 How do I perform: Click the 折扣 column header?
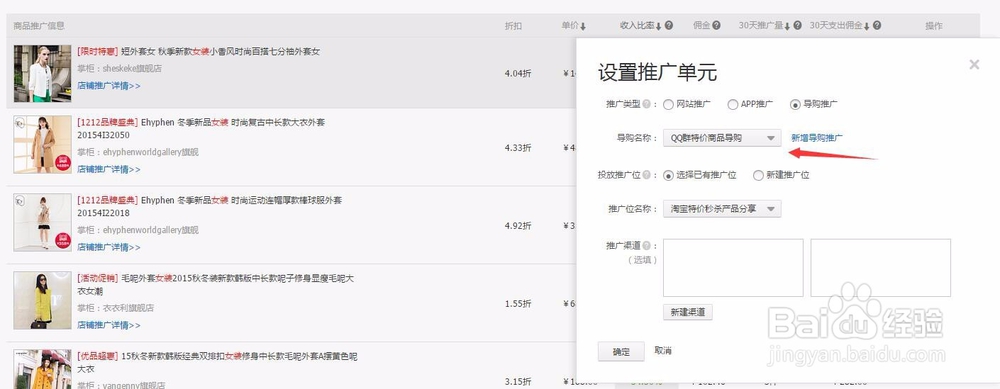coord(513,26)
